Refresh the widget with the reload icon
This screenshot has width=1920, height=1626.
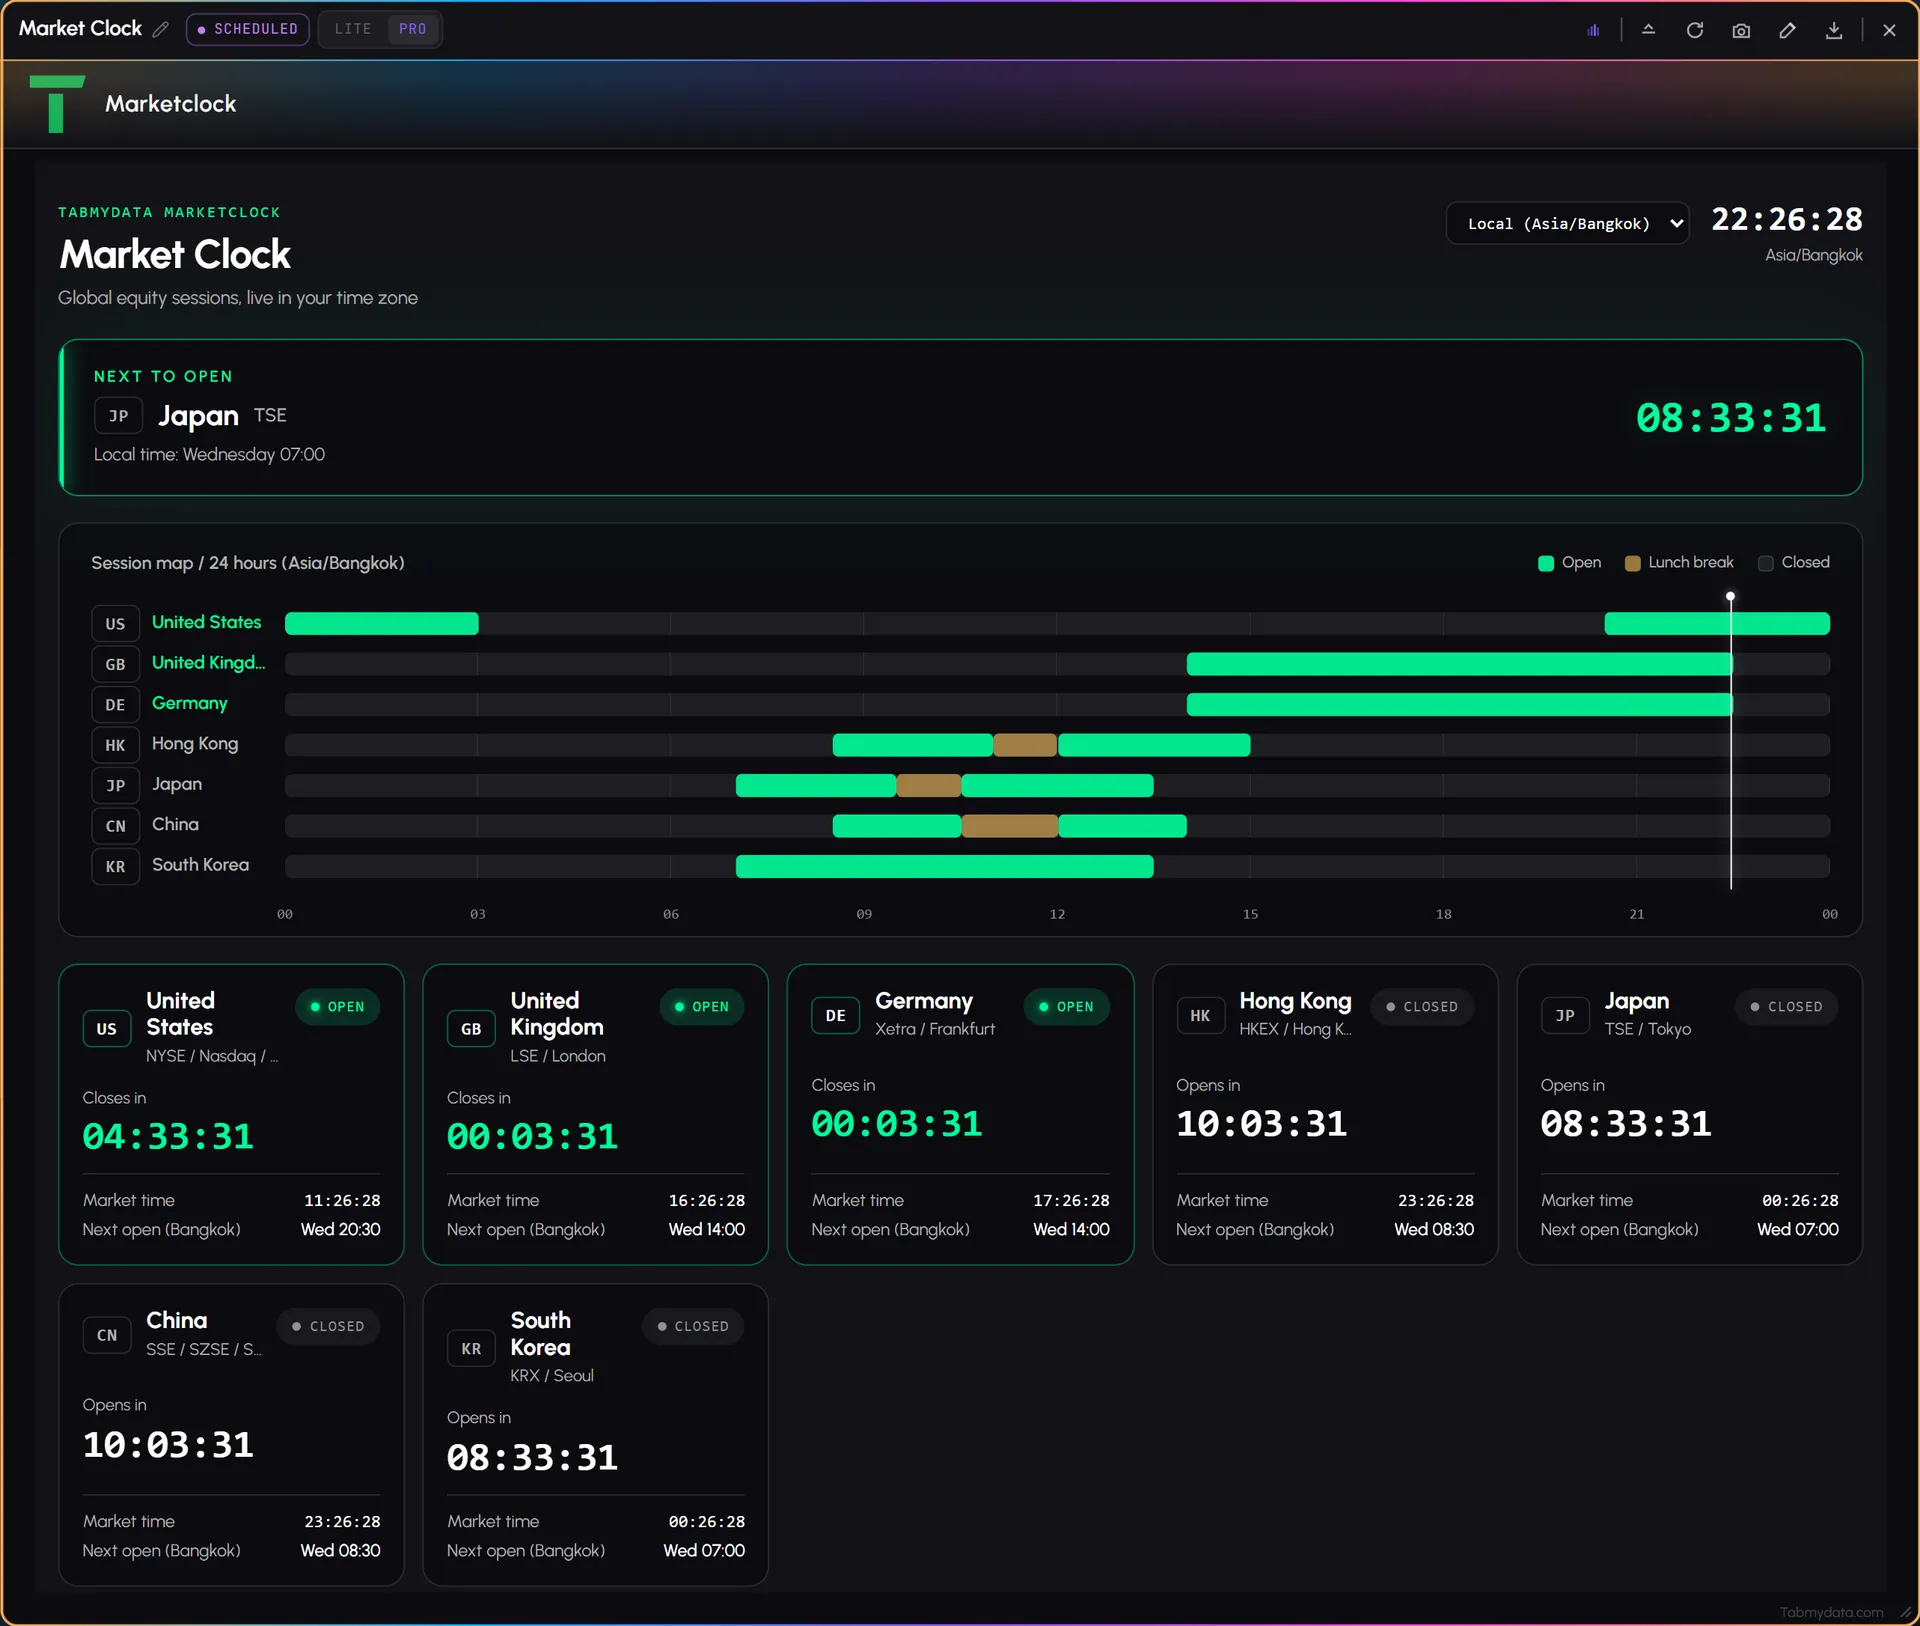click(x=1695, y=30)
